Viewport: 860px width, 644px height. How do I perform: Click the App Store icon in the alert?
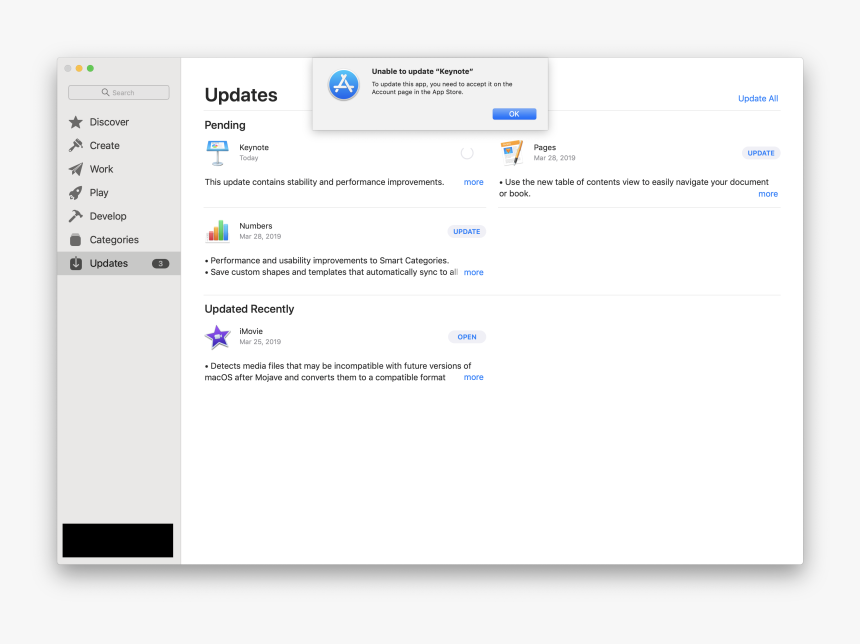344,85
